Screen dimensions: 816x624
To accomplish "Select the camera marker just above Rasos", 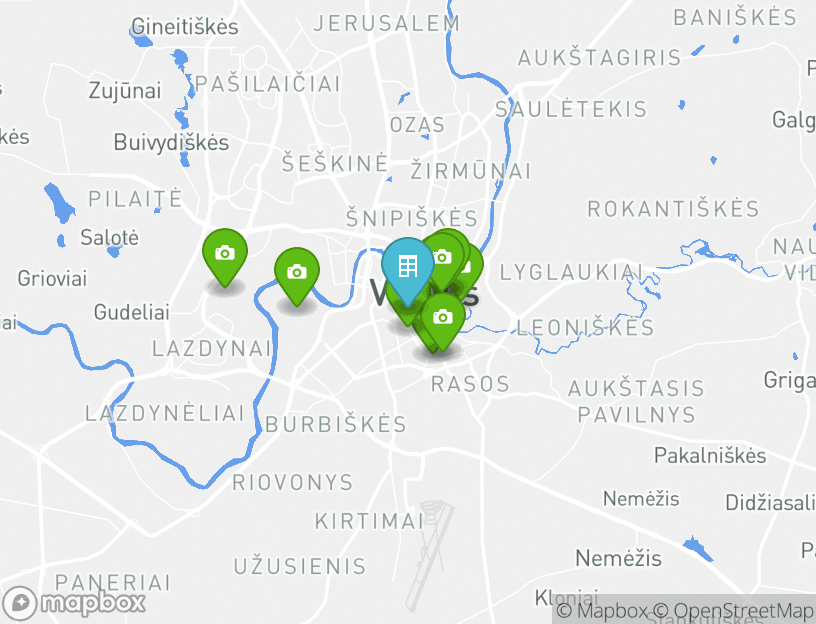I will [442, 317].
